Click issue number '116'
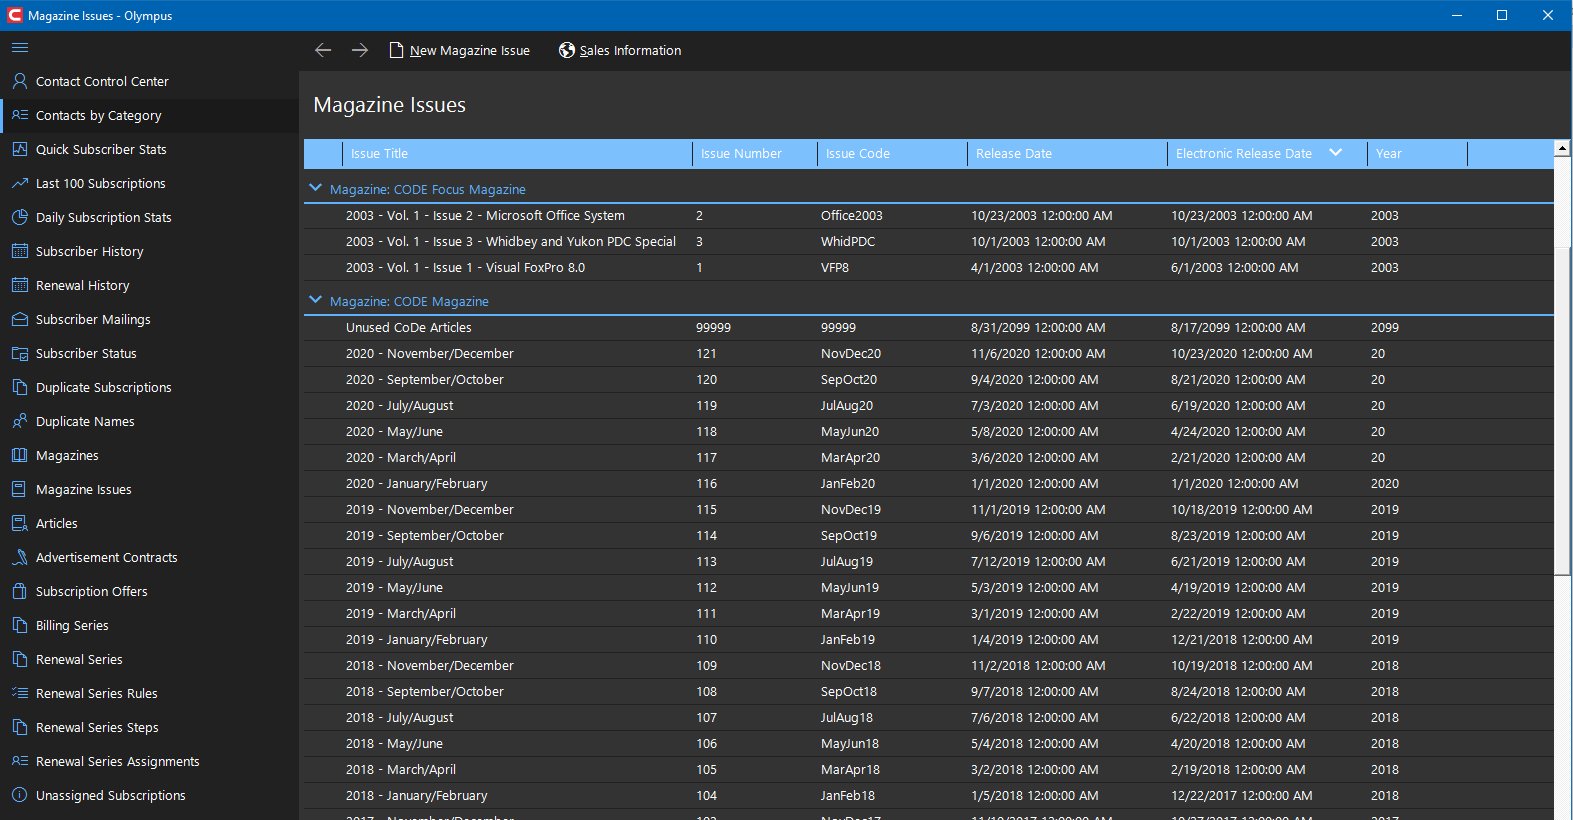Image resolution: width=1573 pixels, height=820 pixels. (x=706, y=483)
